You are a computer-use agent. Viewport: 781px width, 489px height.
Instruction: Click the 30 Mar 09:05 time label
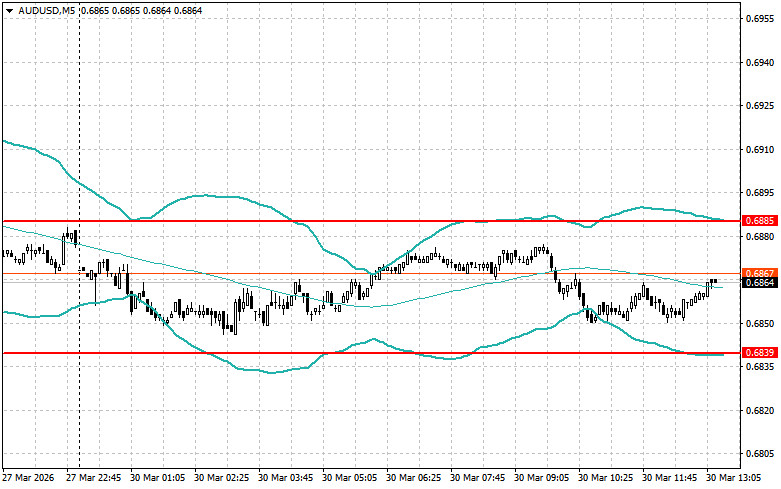point(541,478)
